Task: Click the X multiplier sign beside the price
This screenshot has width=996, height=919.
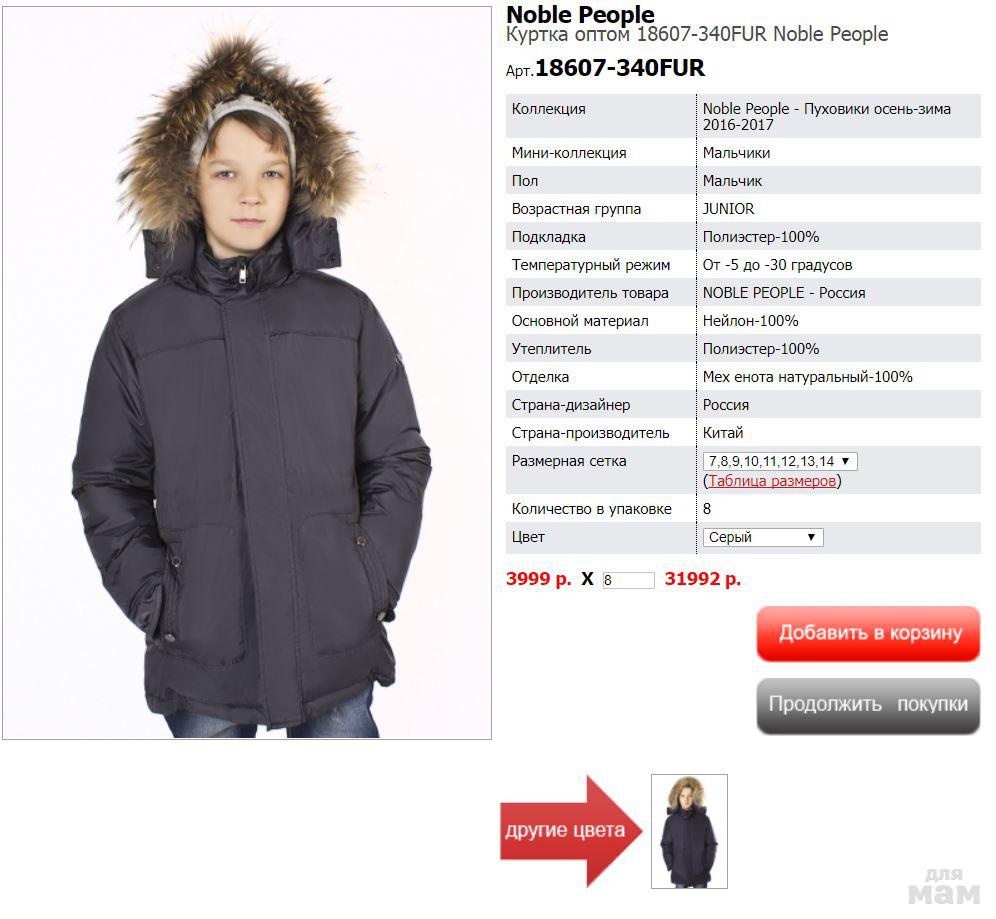Action: [x=587, y=579]
